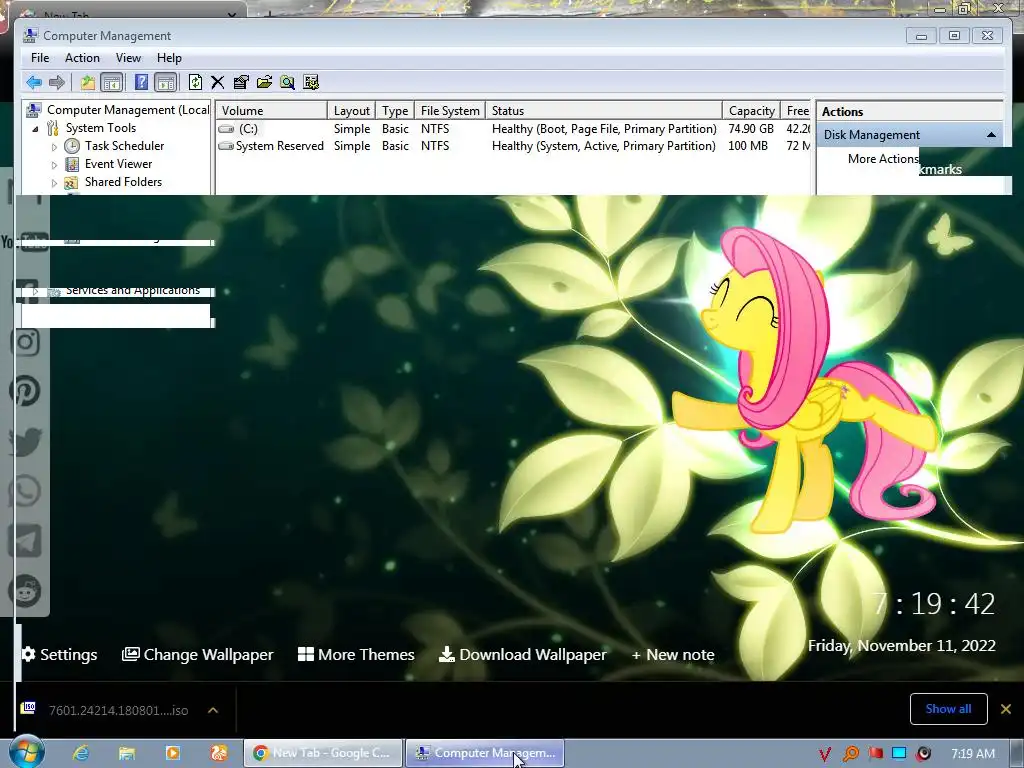Screen dimensions: 1024x768
Task: Expand the 7601 iso download options chevron
Action: (213, 710)
